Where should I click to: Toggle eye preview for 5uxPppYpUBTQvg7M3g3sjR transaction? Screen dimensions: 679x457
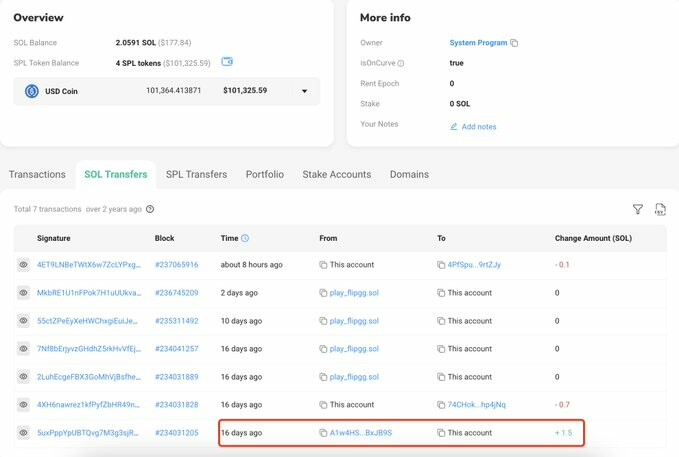point(23,433)
